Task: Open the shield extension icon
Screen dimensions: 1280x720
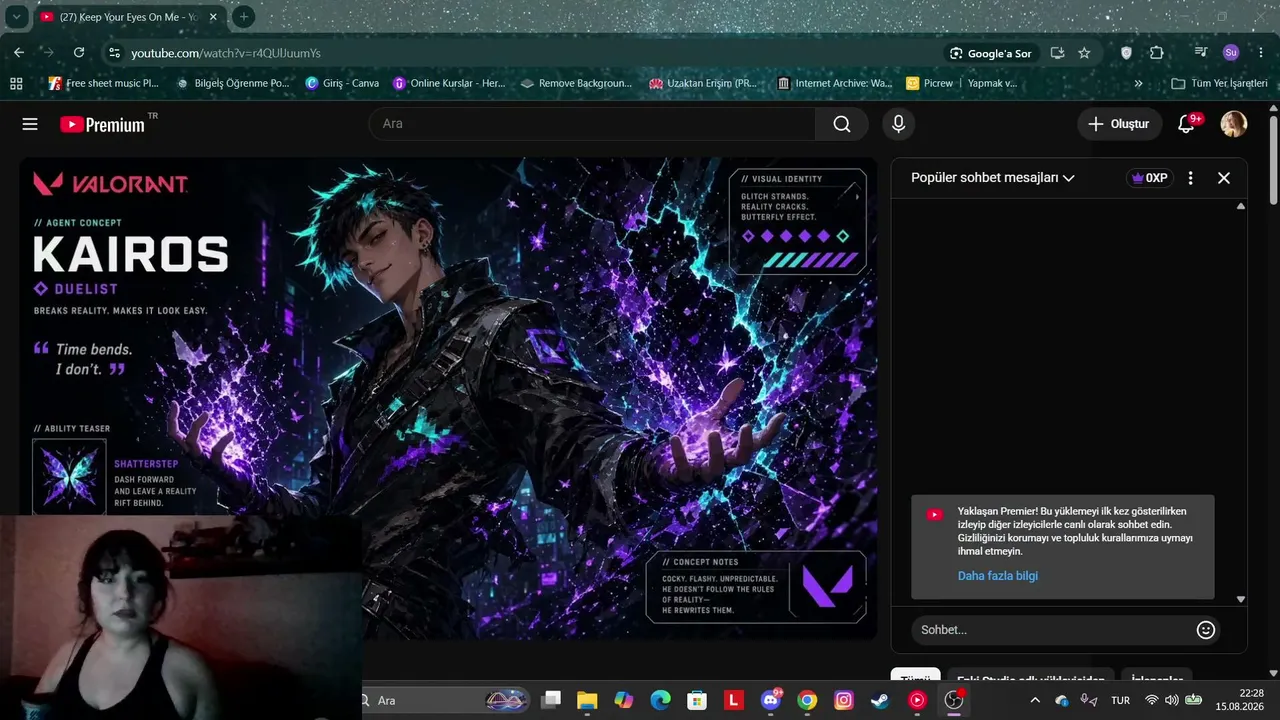Action: pos(1126,53)
